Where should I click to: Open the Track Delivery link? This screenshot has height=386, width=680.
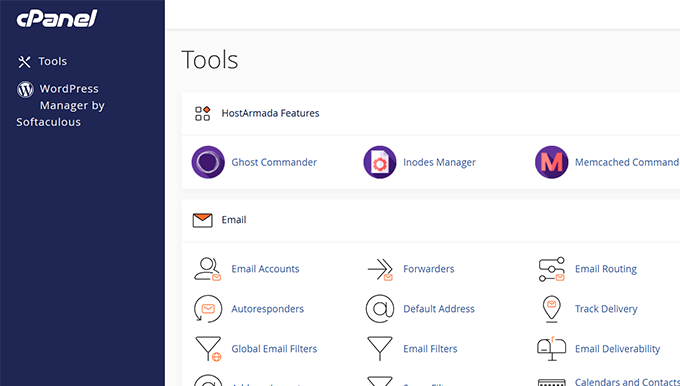606,309
